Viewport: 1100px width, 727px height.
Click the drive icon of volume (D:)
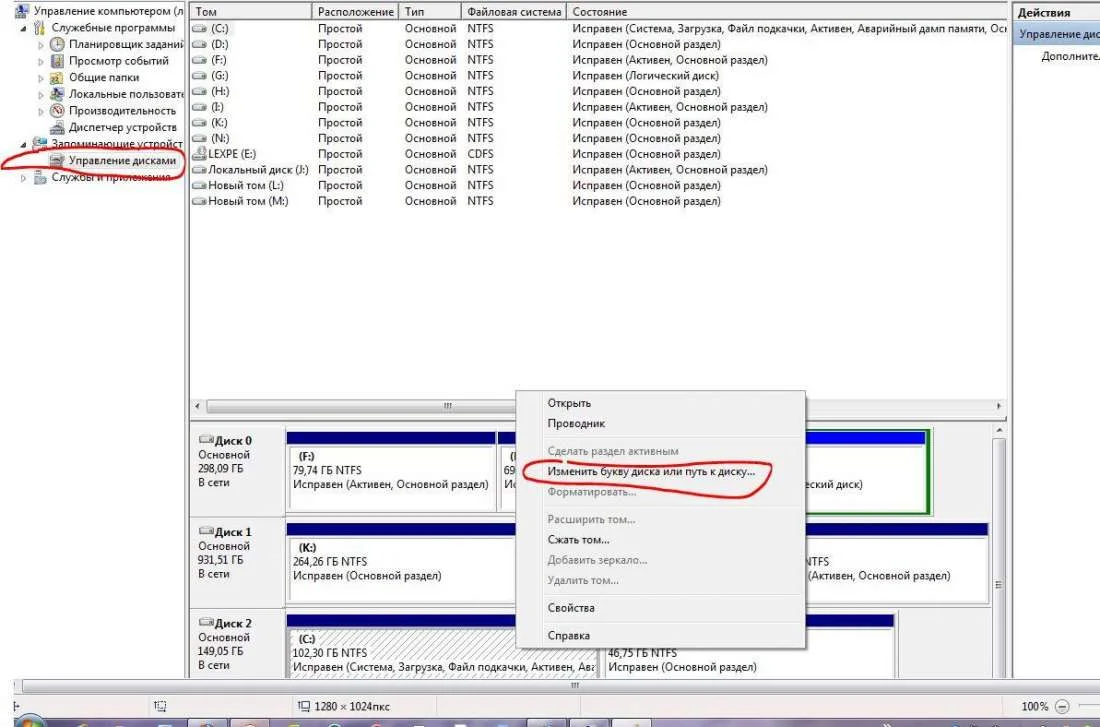[x=199, y=44]
